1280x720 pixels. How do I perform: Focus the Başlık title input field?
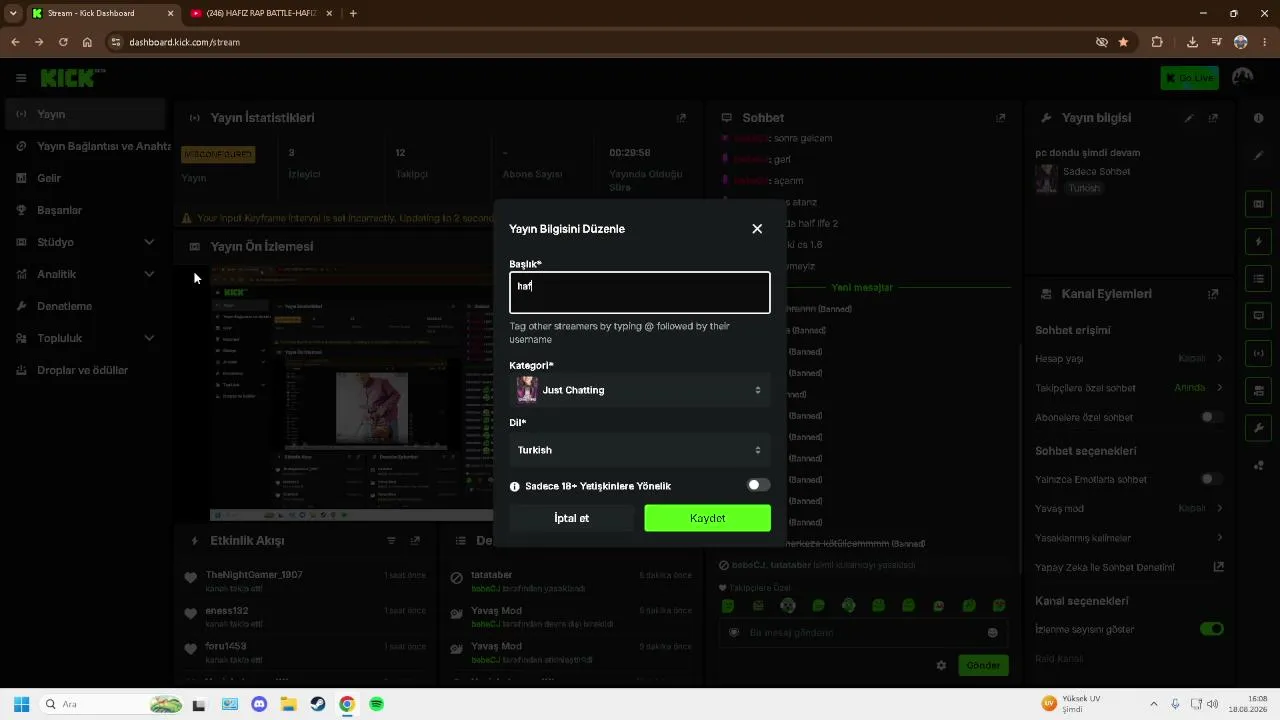click(640, 292)
